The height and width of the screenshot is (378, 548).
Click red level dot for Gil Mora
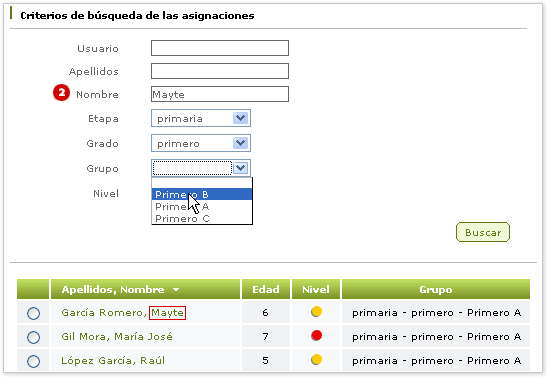tap(316, 336)
